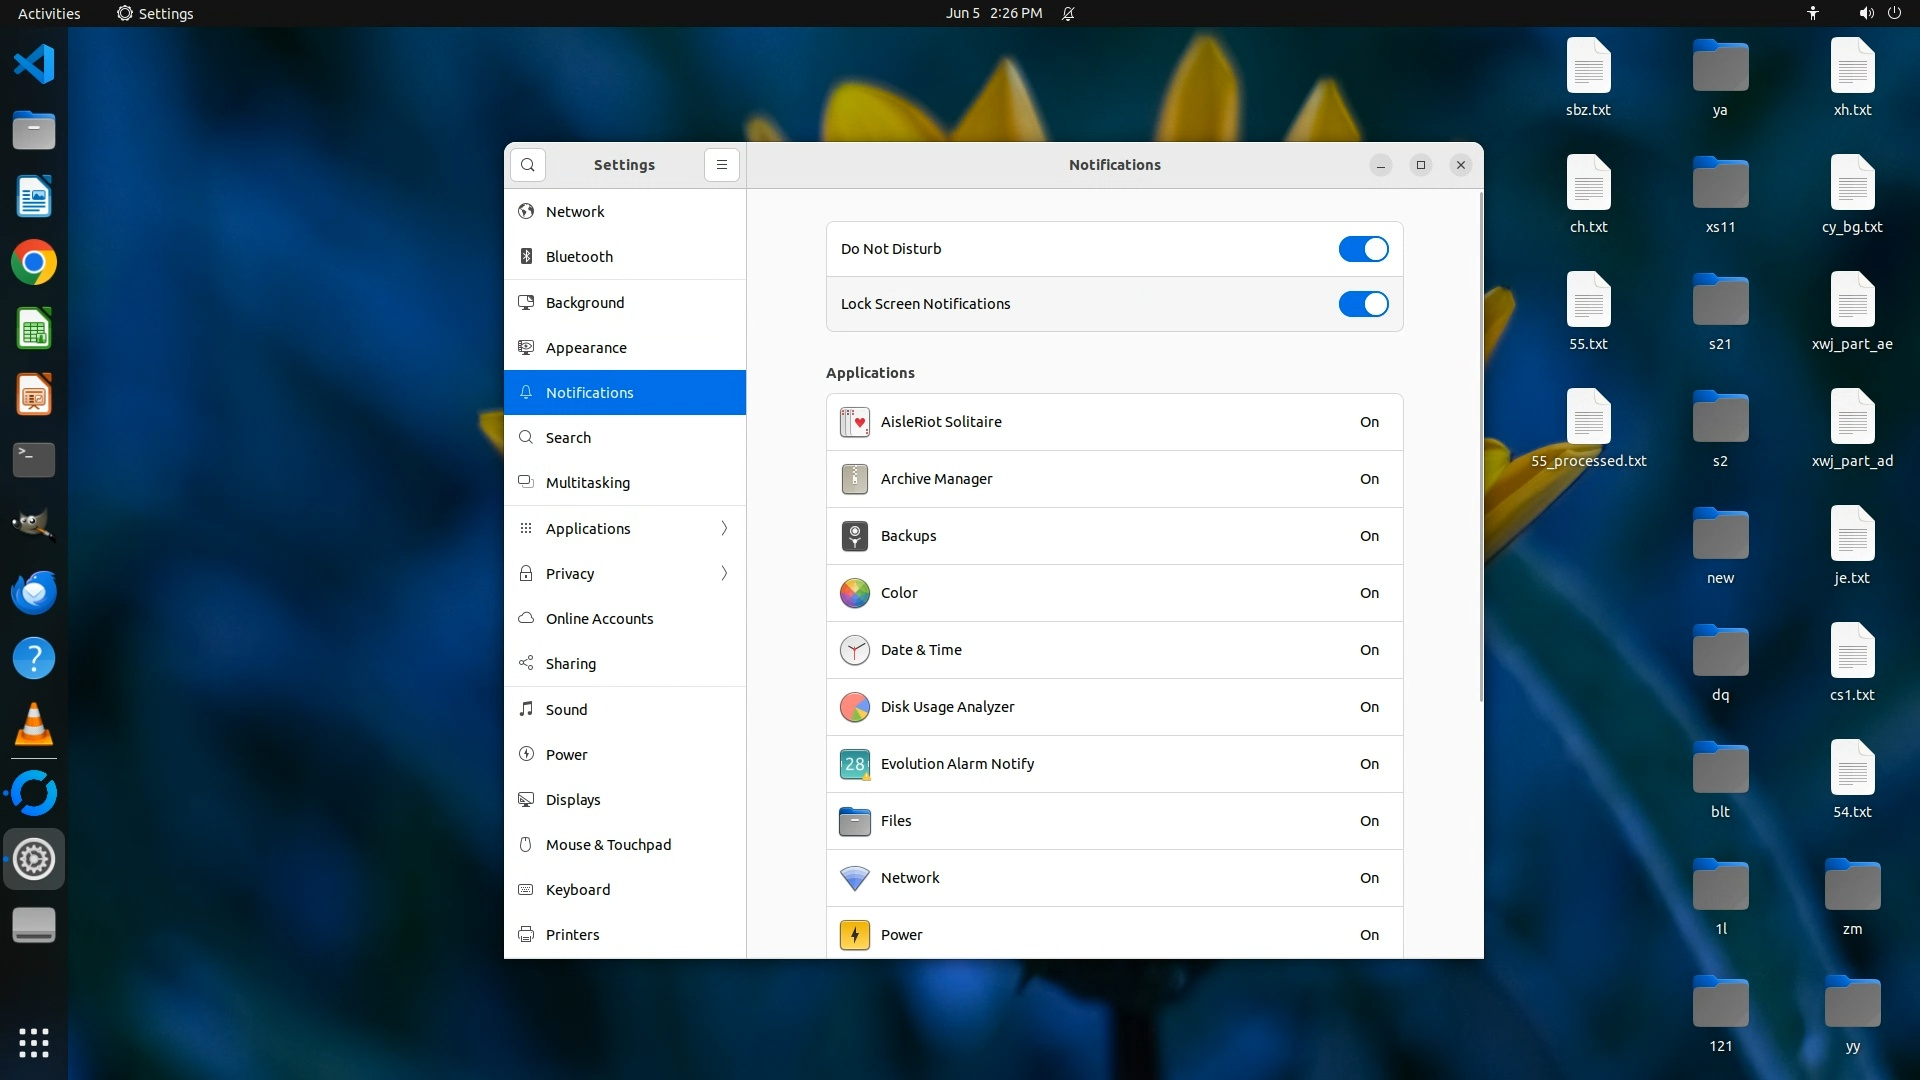Expand the Applications sidebar chevron
1920x1080 pixels.
coord(724,528)
